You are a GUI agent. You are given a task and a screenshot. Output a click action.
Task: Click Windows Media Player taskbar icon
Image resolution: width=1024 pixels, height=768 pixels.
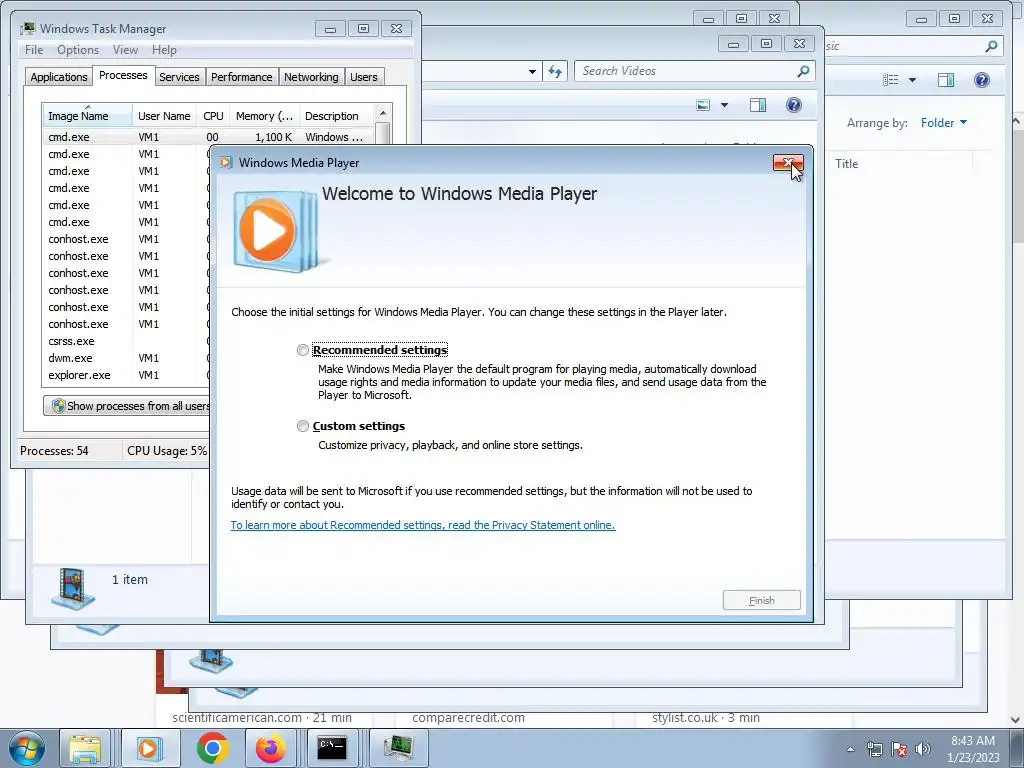pos(149,748)
